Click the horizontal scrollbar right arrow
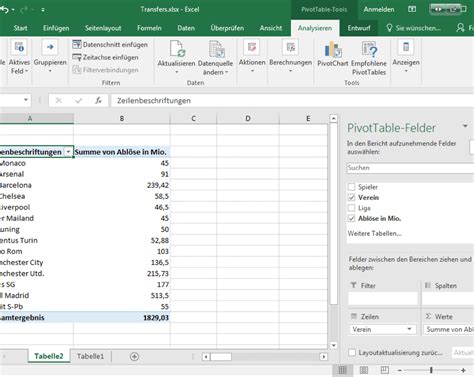Viewport: 474px width, 377px height. click(x=323, y=357)
